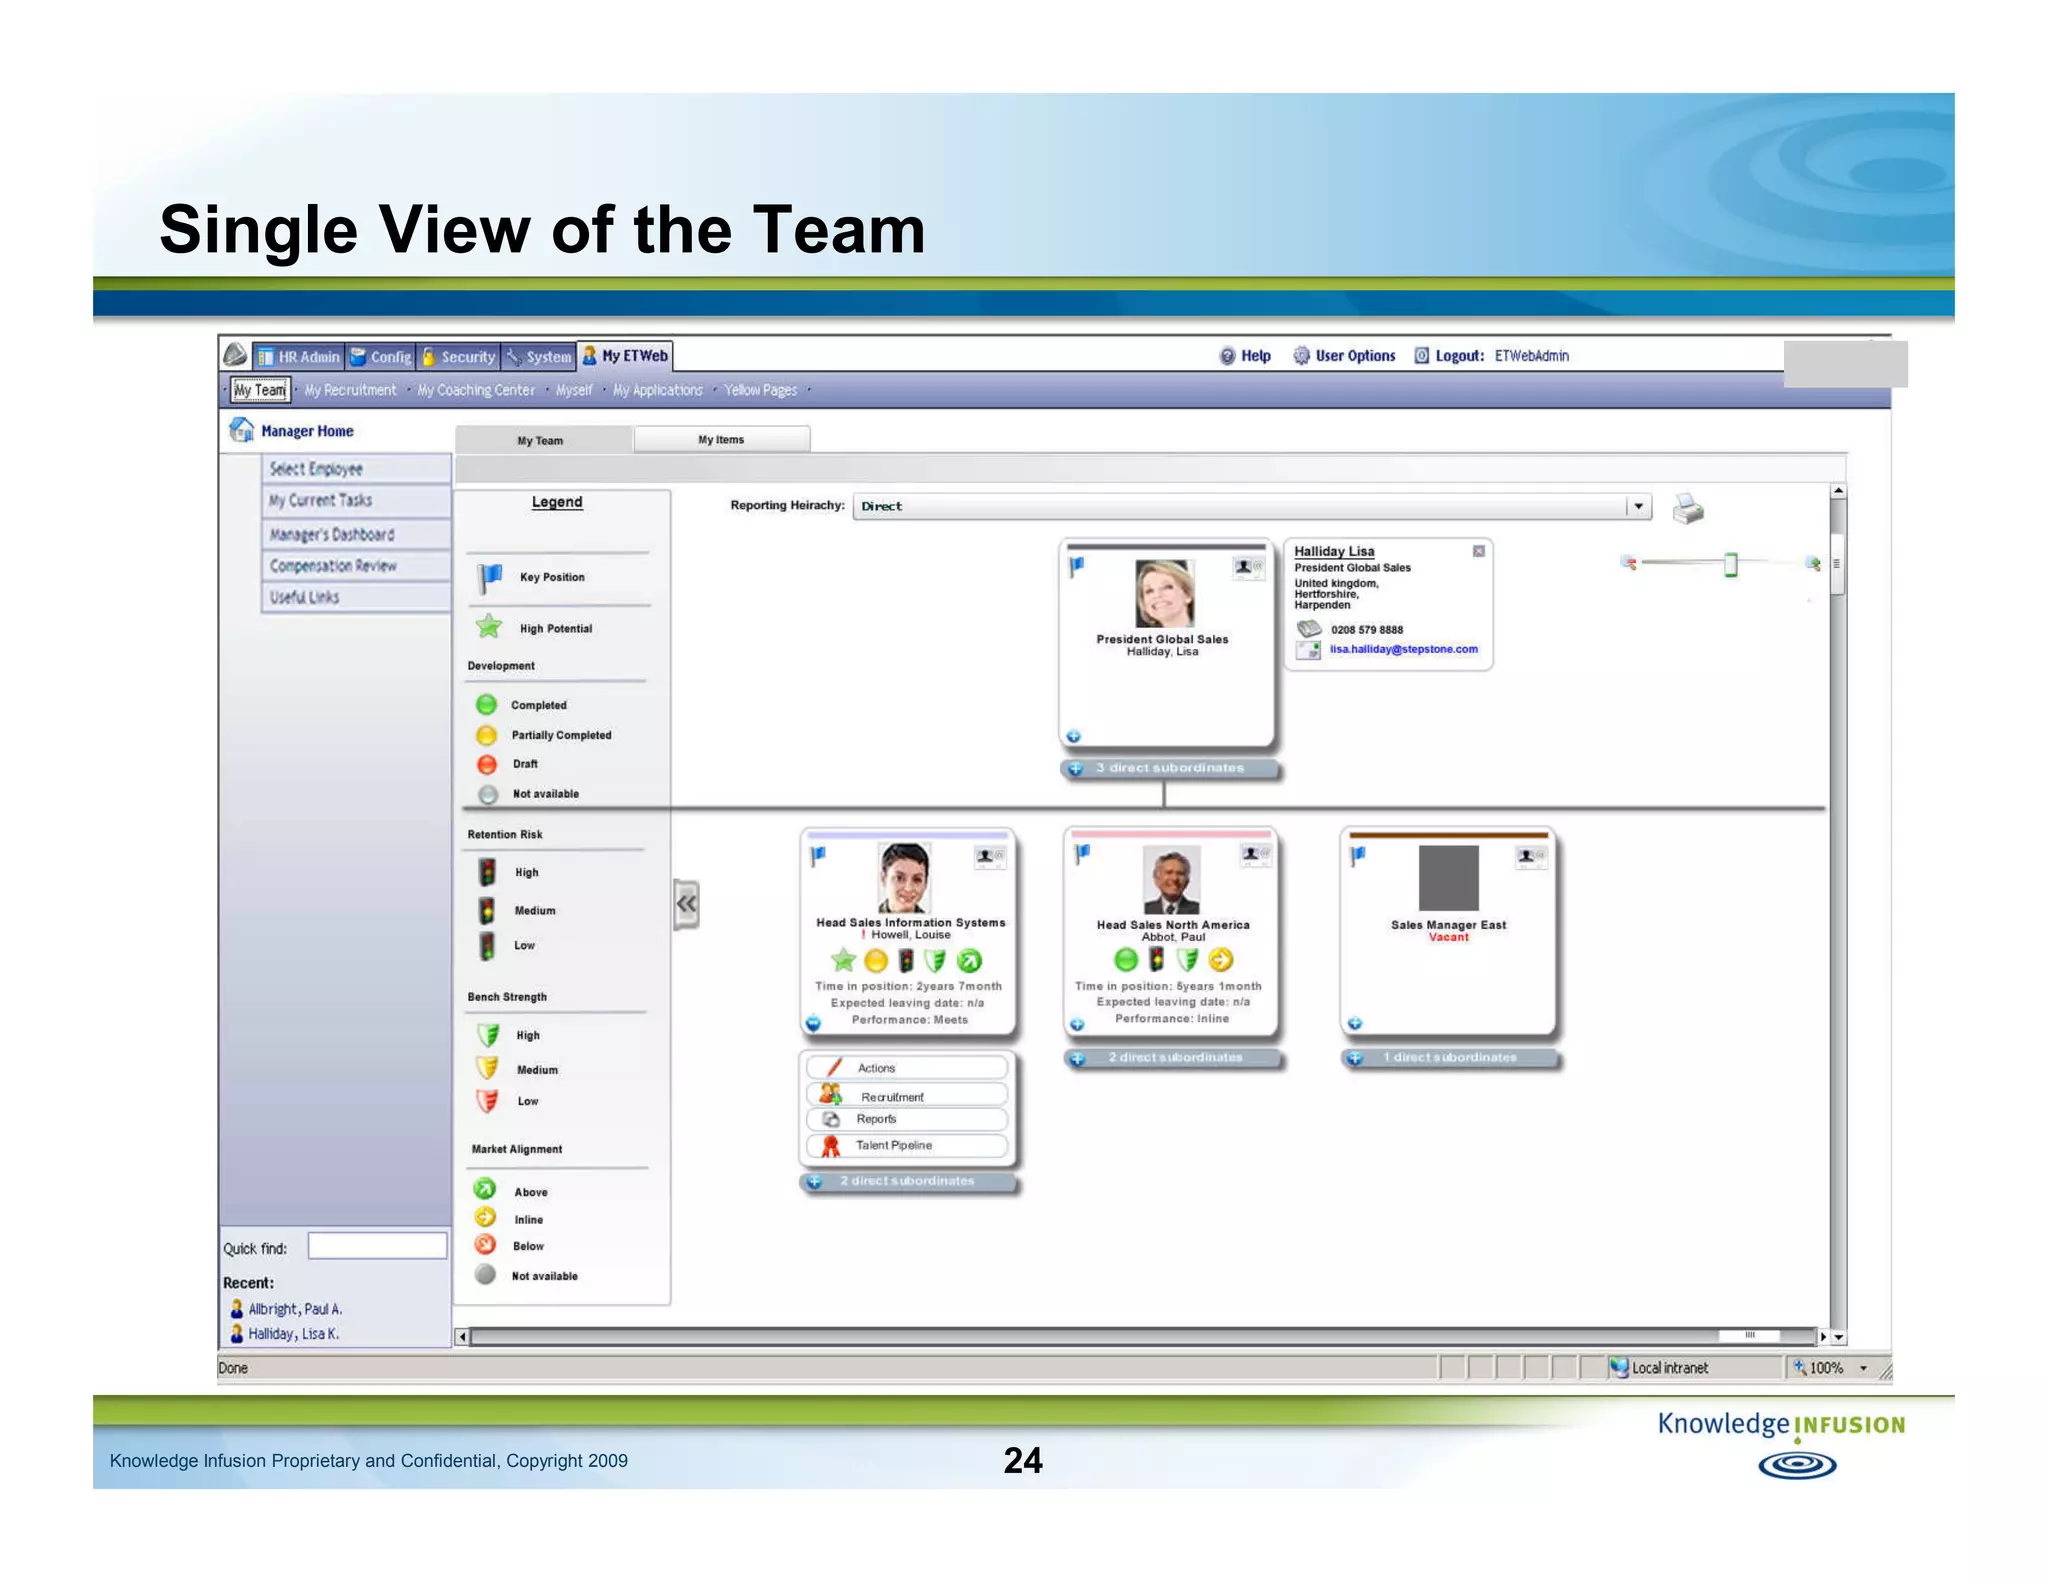Toggle details button on Halliday card

coord(1073,737)
